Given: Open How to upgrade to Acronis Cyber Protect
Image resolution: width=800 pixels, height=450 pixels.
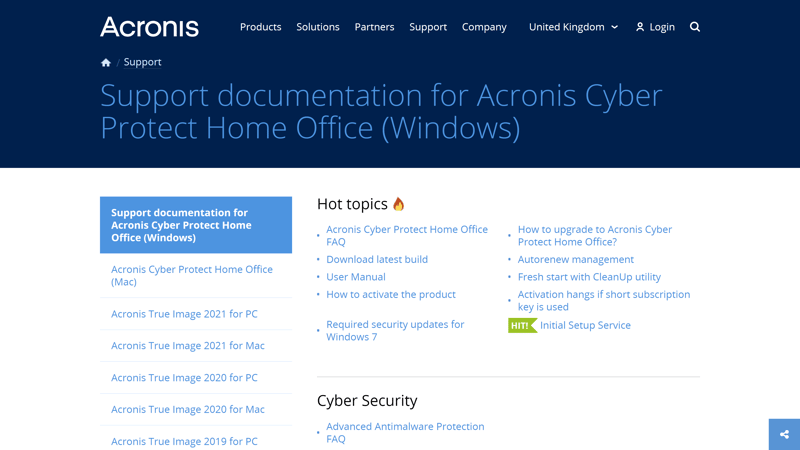Looking at the screenshot, I should [594, 236].
